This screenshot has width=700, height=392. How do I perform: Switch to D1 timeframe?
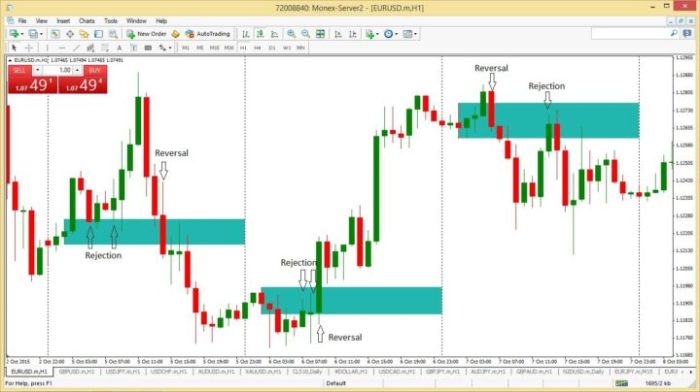click(272, 48)
